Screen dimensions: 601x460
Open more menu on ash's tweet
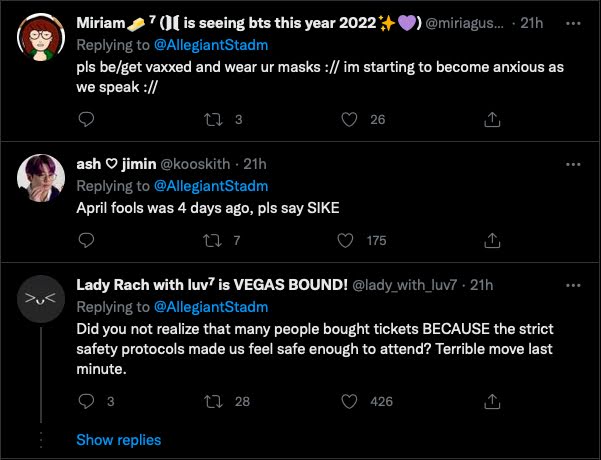coord(573,164)
